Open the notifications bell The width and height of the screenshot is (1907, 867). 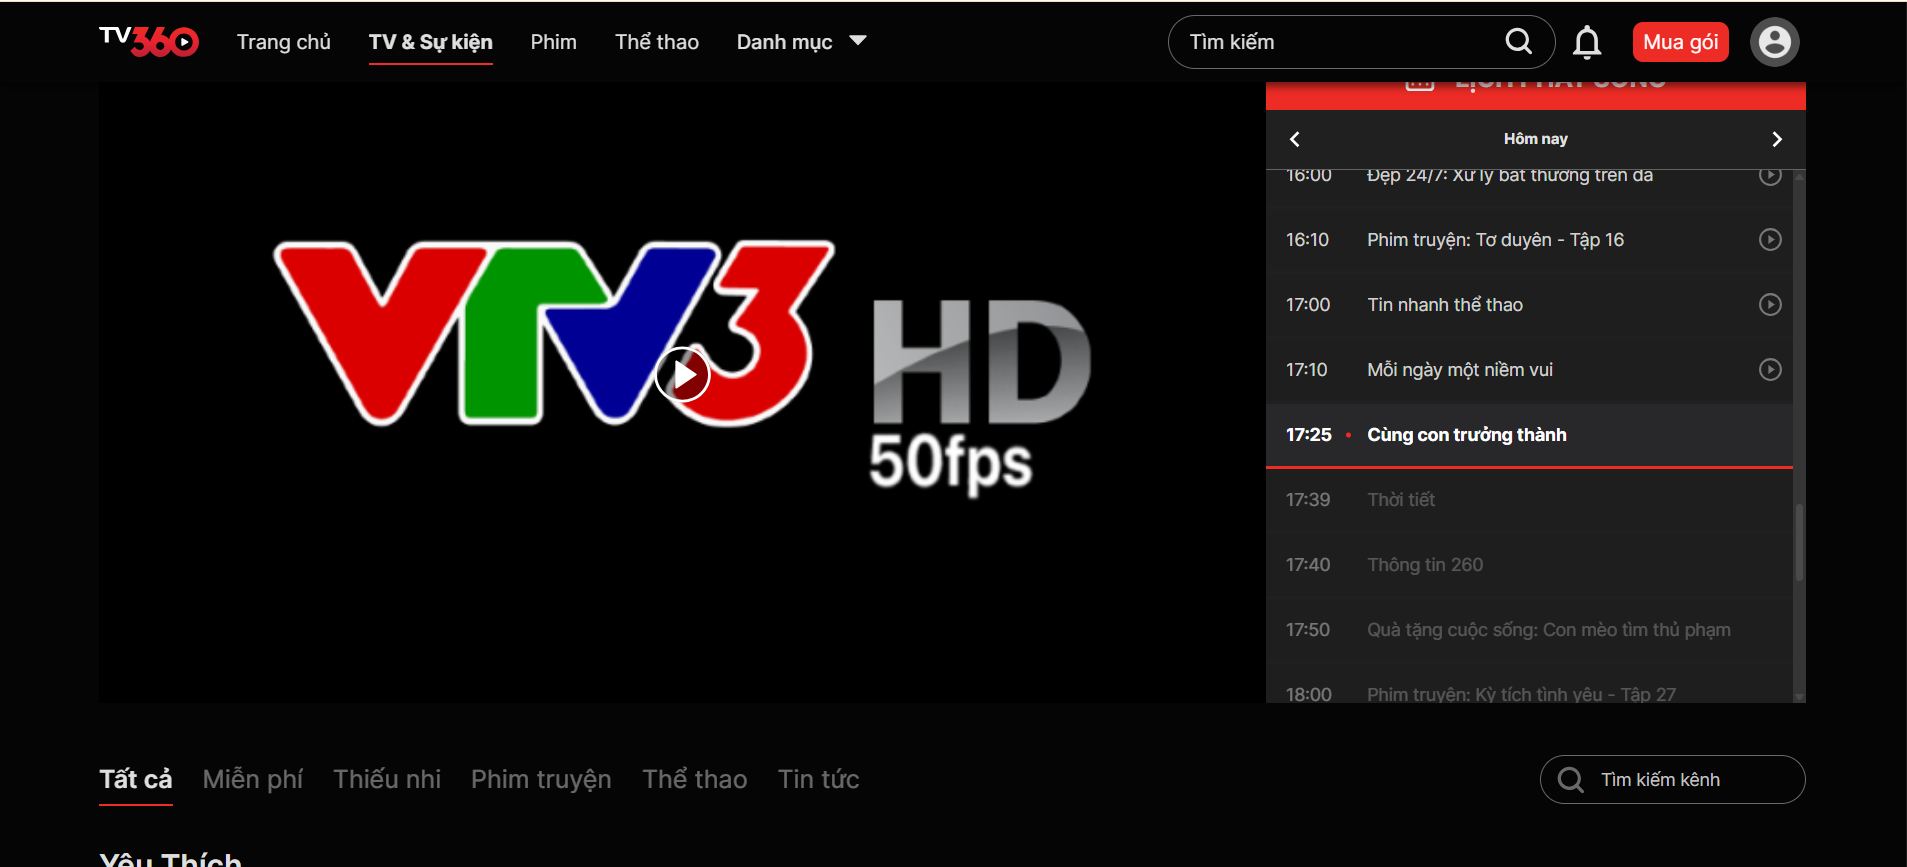tap(1586, 42)
